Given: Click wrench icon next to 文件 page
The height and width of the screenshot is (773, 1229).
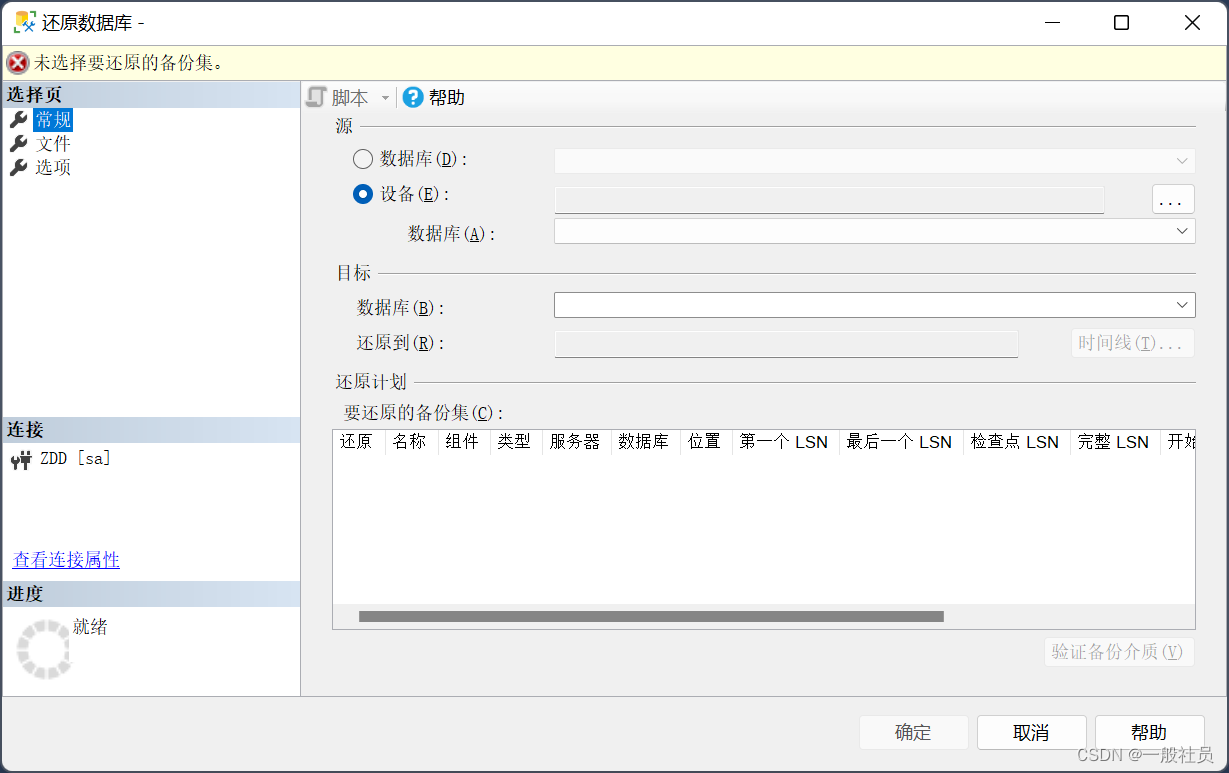Looking at the screenshot, I should point(19,143).
